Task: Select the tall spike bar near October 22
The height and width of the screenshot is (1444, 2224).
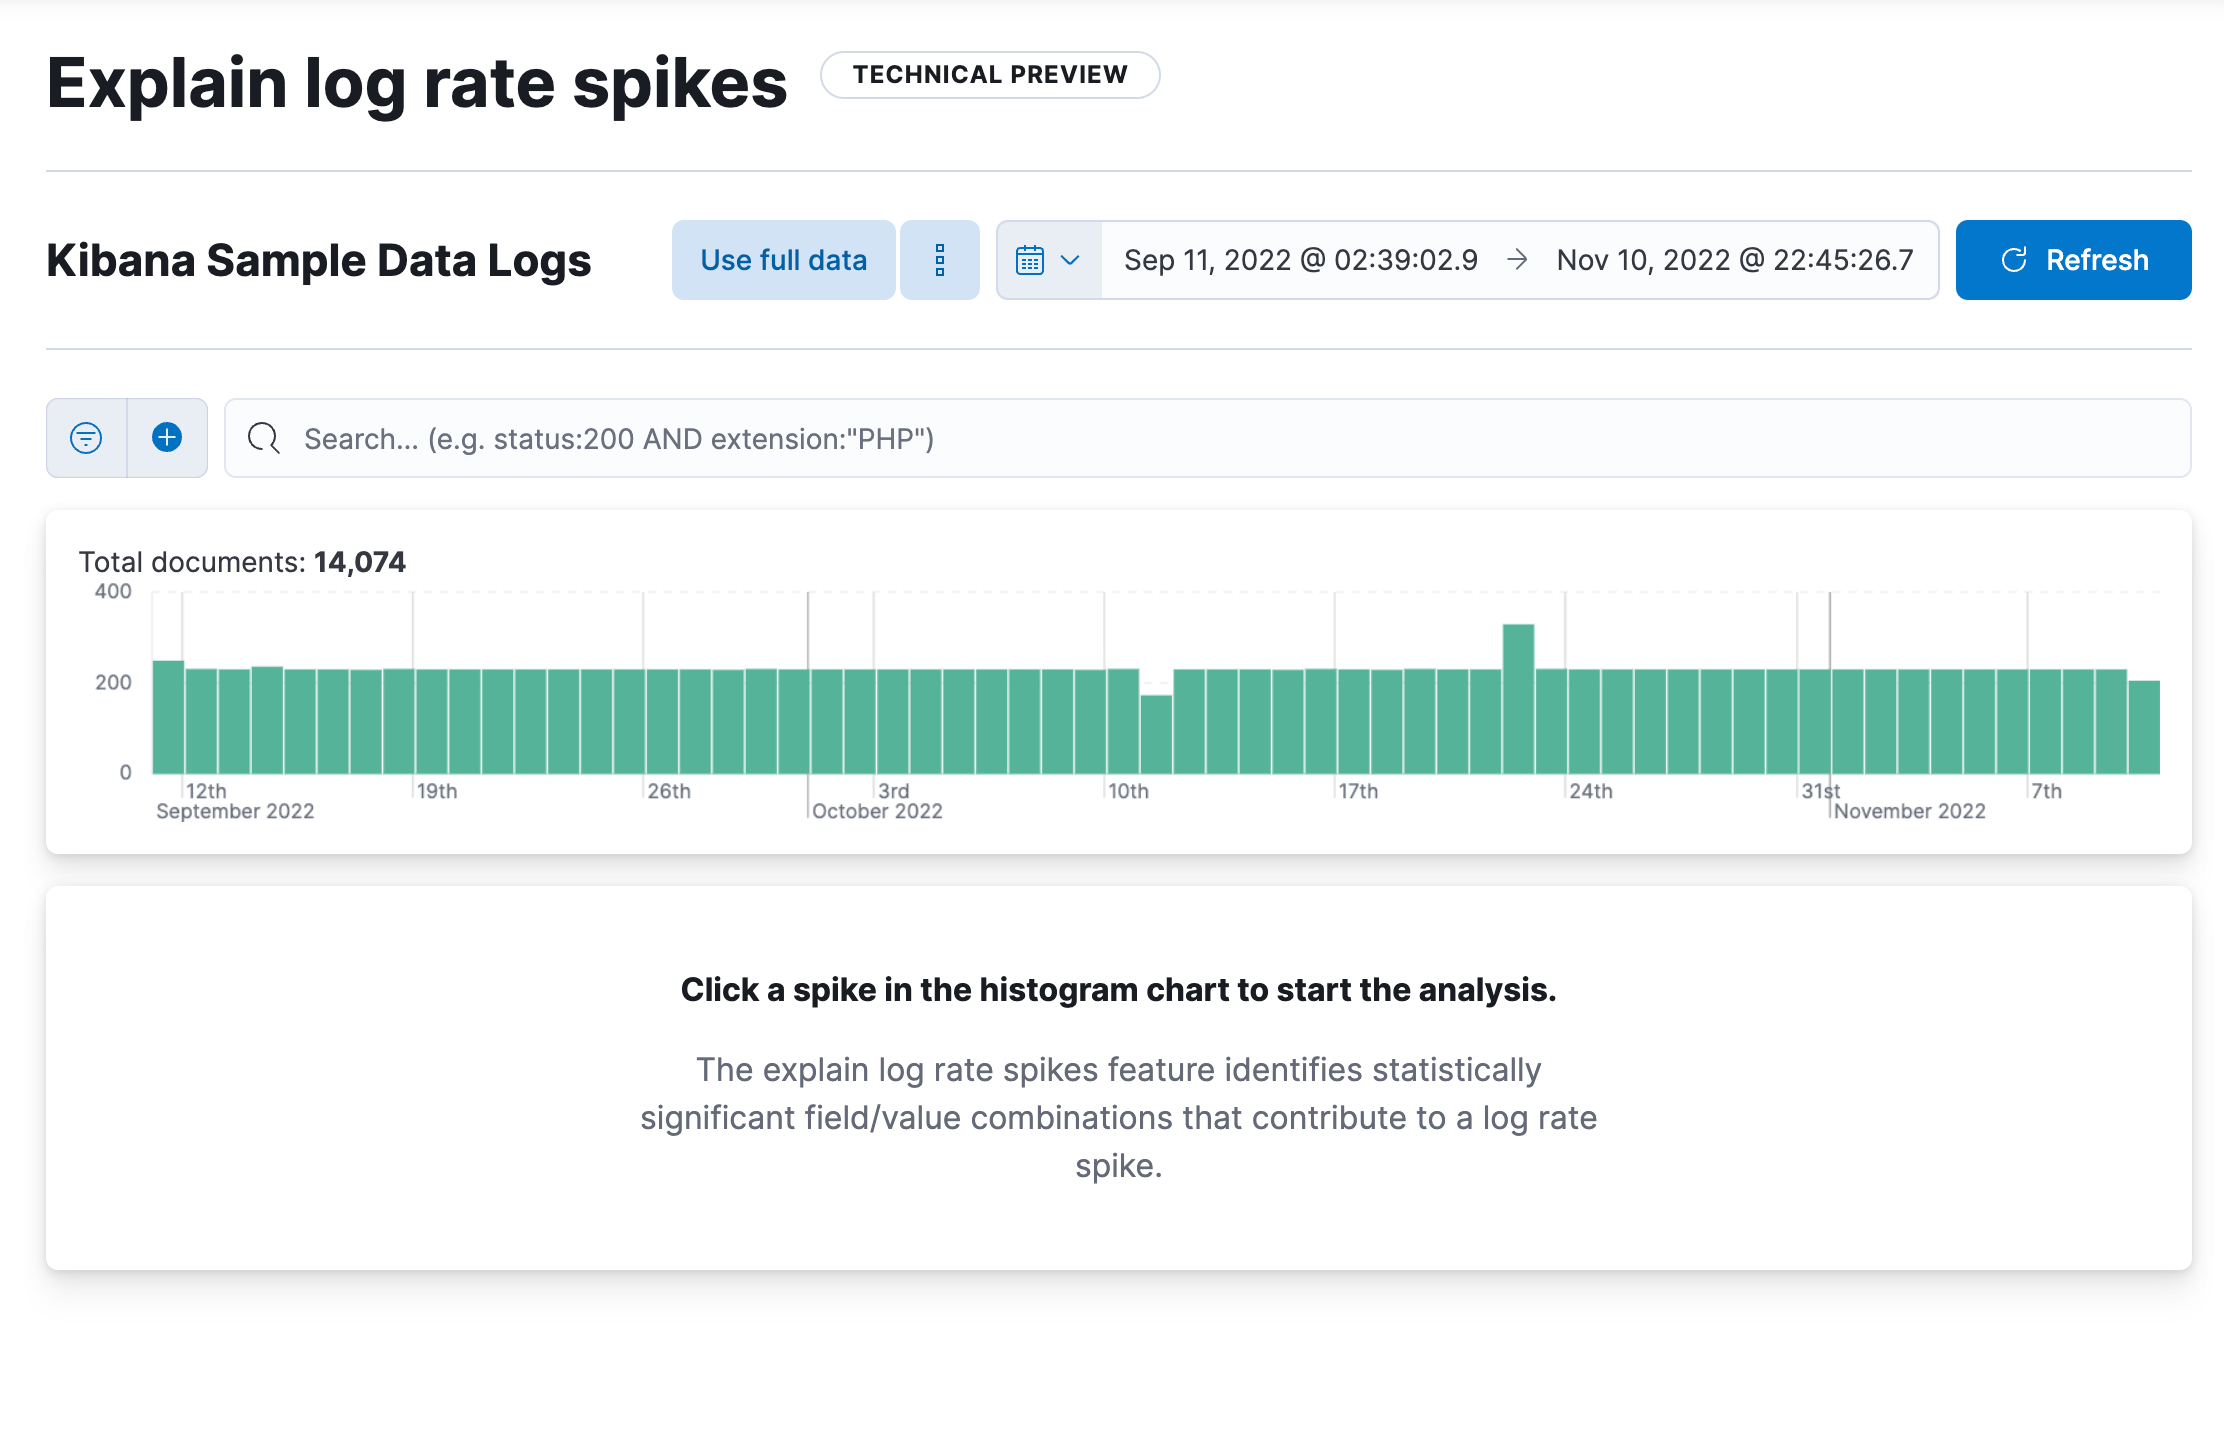Action: (1518, 650)
